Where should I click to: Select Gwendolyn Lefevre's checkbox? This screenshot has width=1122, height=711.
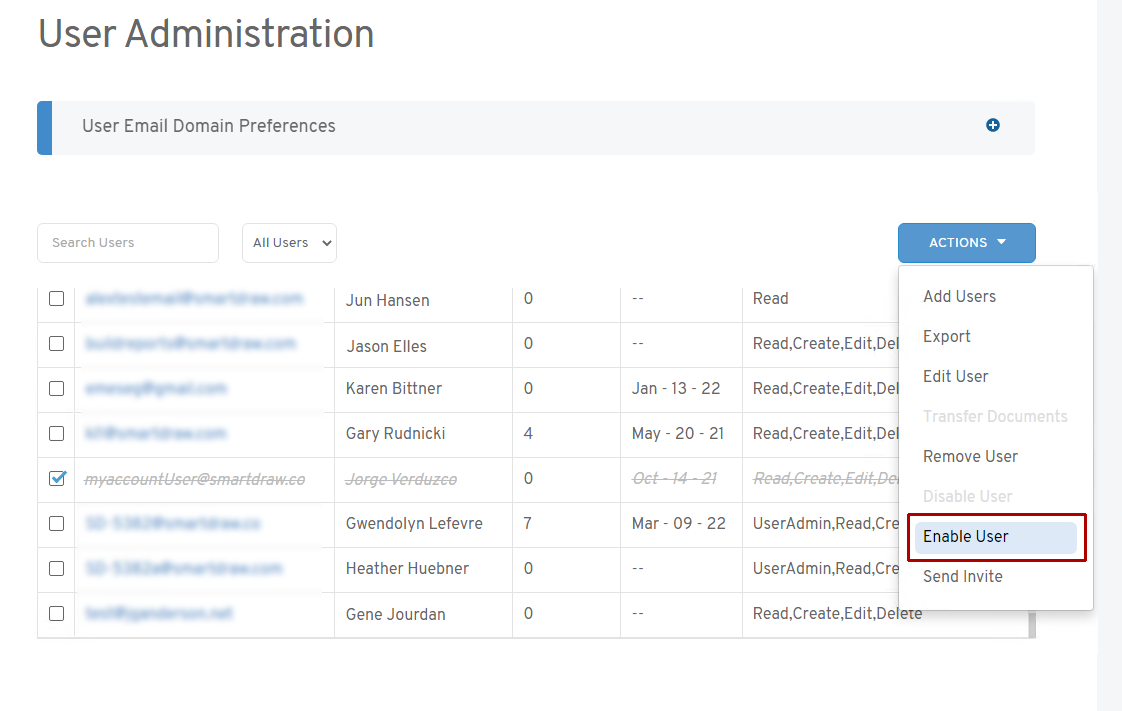tap(57, 523)
